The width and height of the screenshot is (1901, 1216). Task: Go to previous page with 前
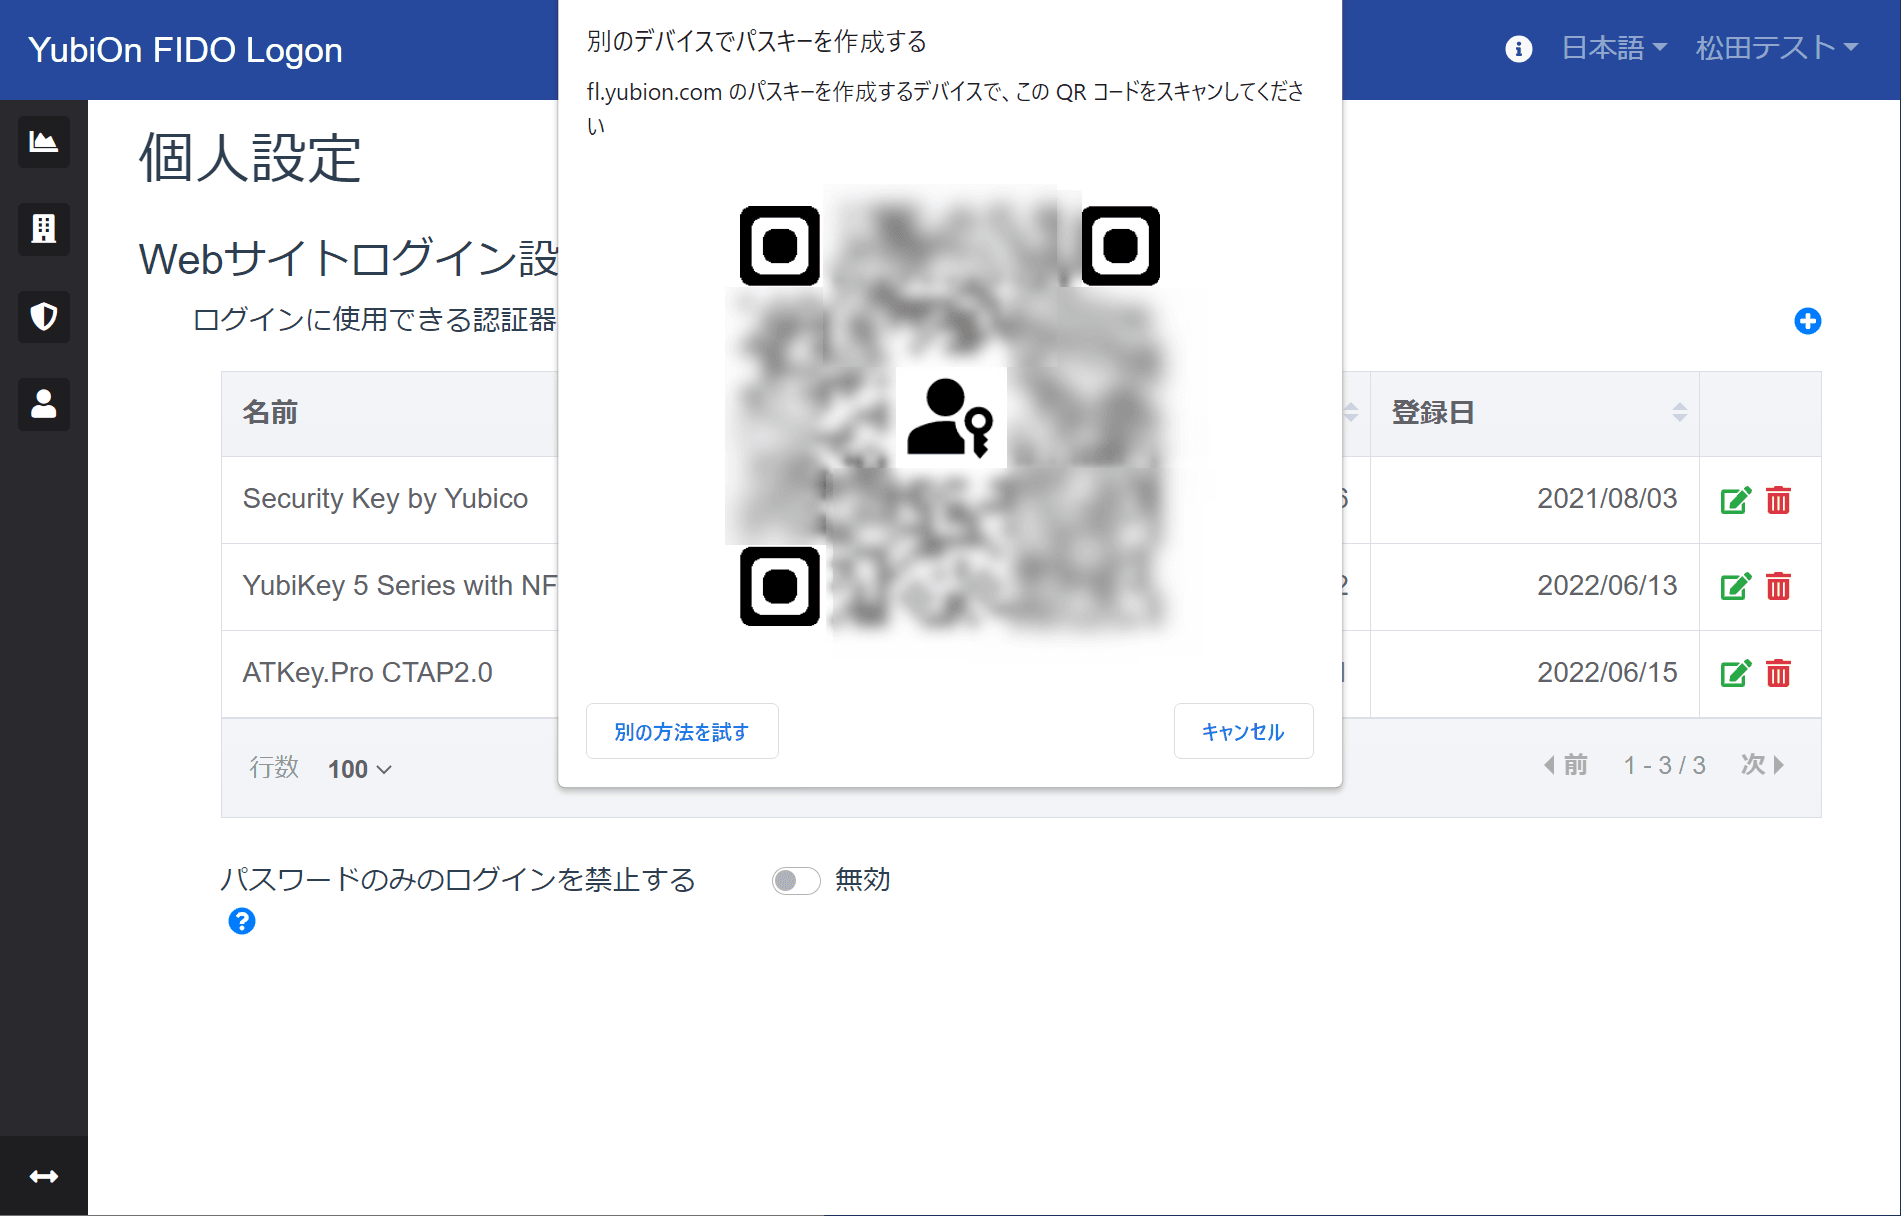click(1566, 765)
